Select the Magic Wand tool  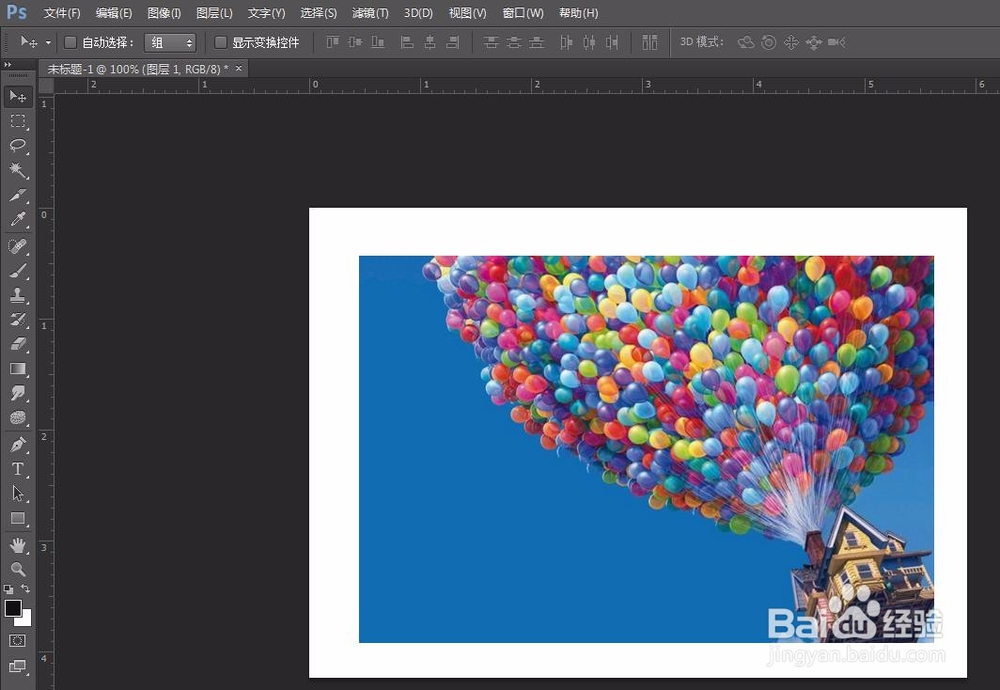(18, 170)
